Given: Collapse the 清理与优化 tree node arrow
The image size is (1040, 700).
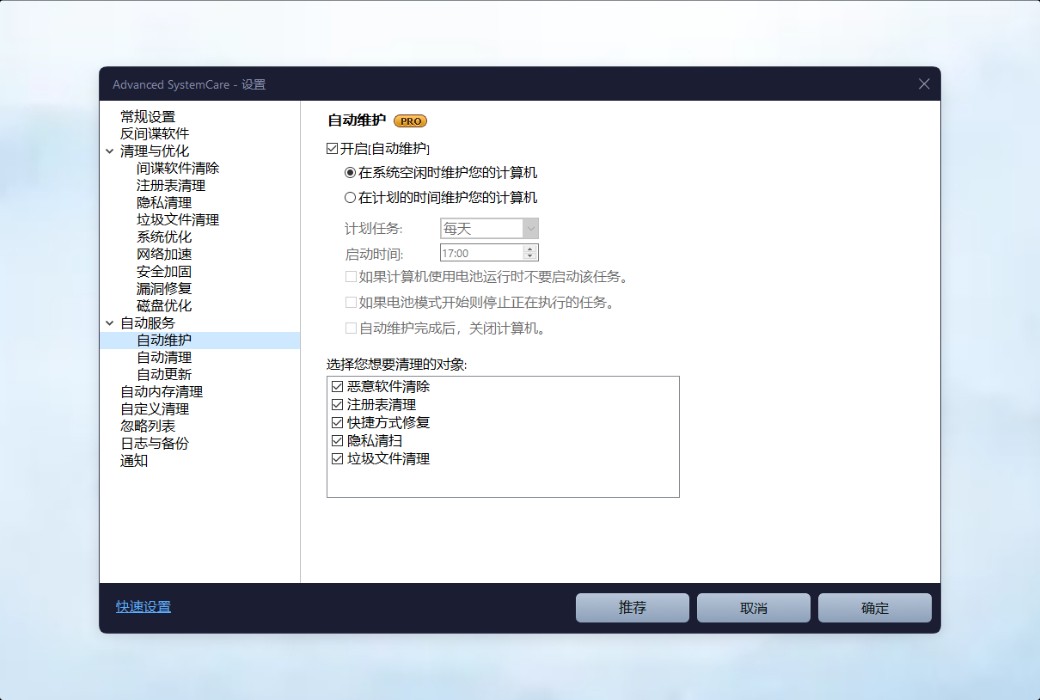Looking at the screenshot, I should 109,151.
